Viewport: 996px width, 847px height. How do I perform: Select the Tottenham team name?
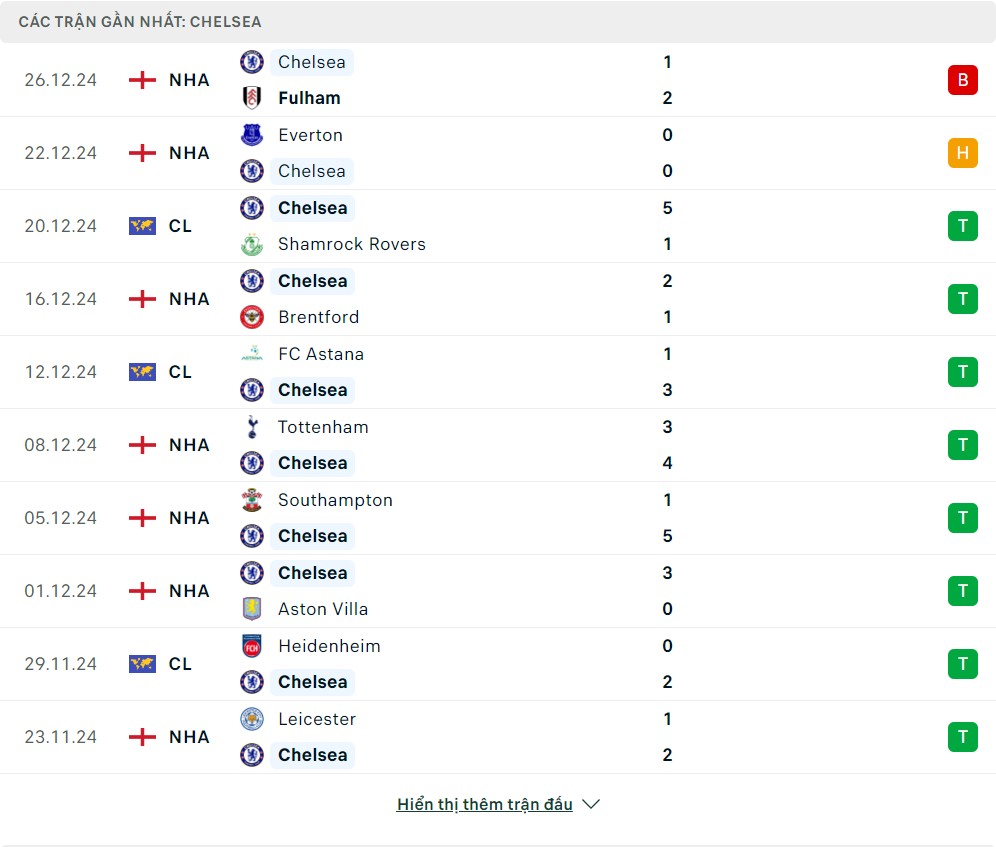tap(323, 427)
